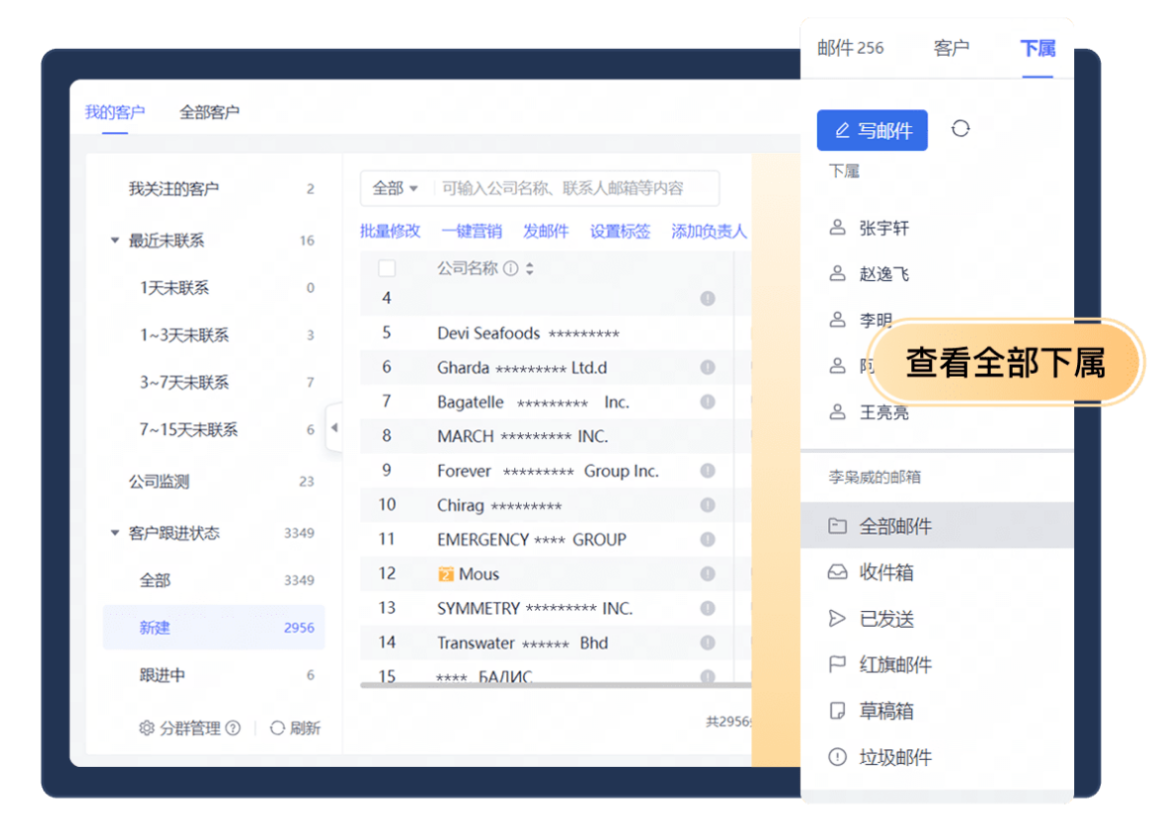Click the 设置标签 link

[620, 231]
